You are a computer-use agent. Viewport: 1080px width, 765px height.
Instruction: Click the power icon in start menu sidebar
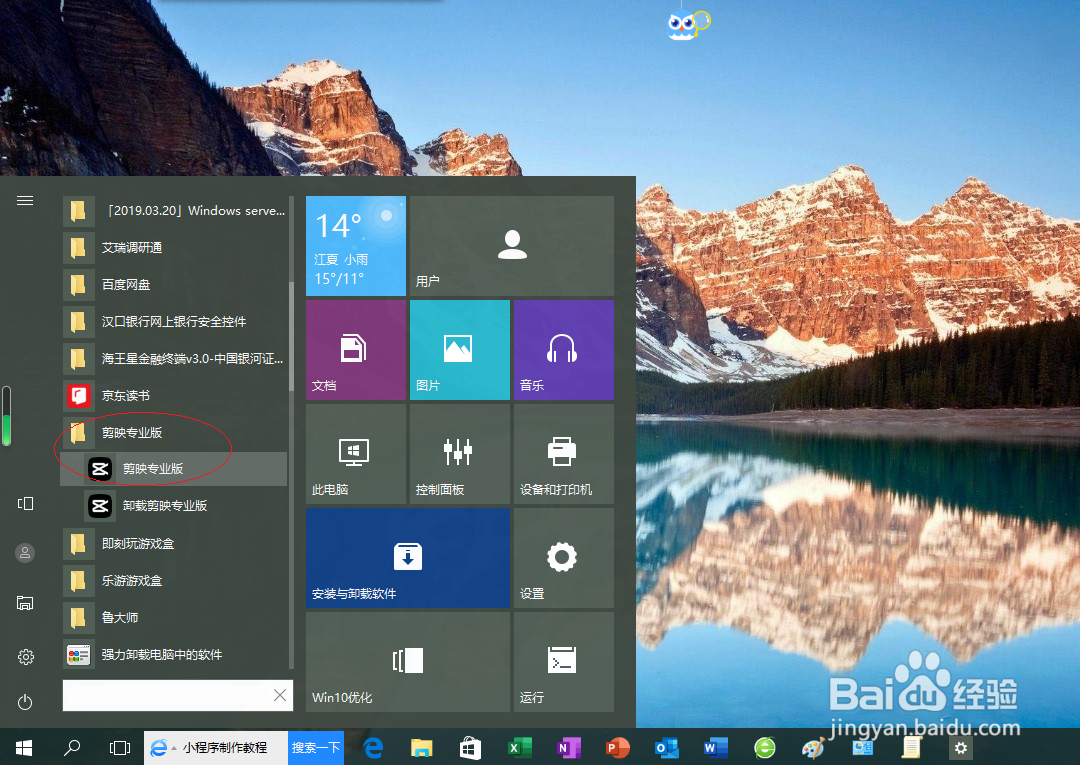[25, 702]
